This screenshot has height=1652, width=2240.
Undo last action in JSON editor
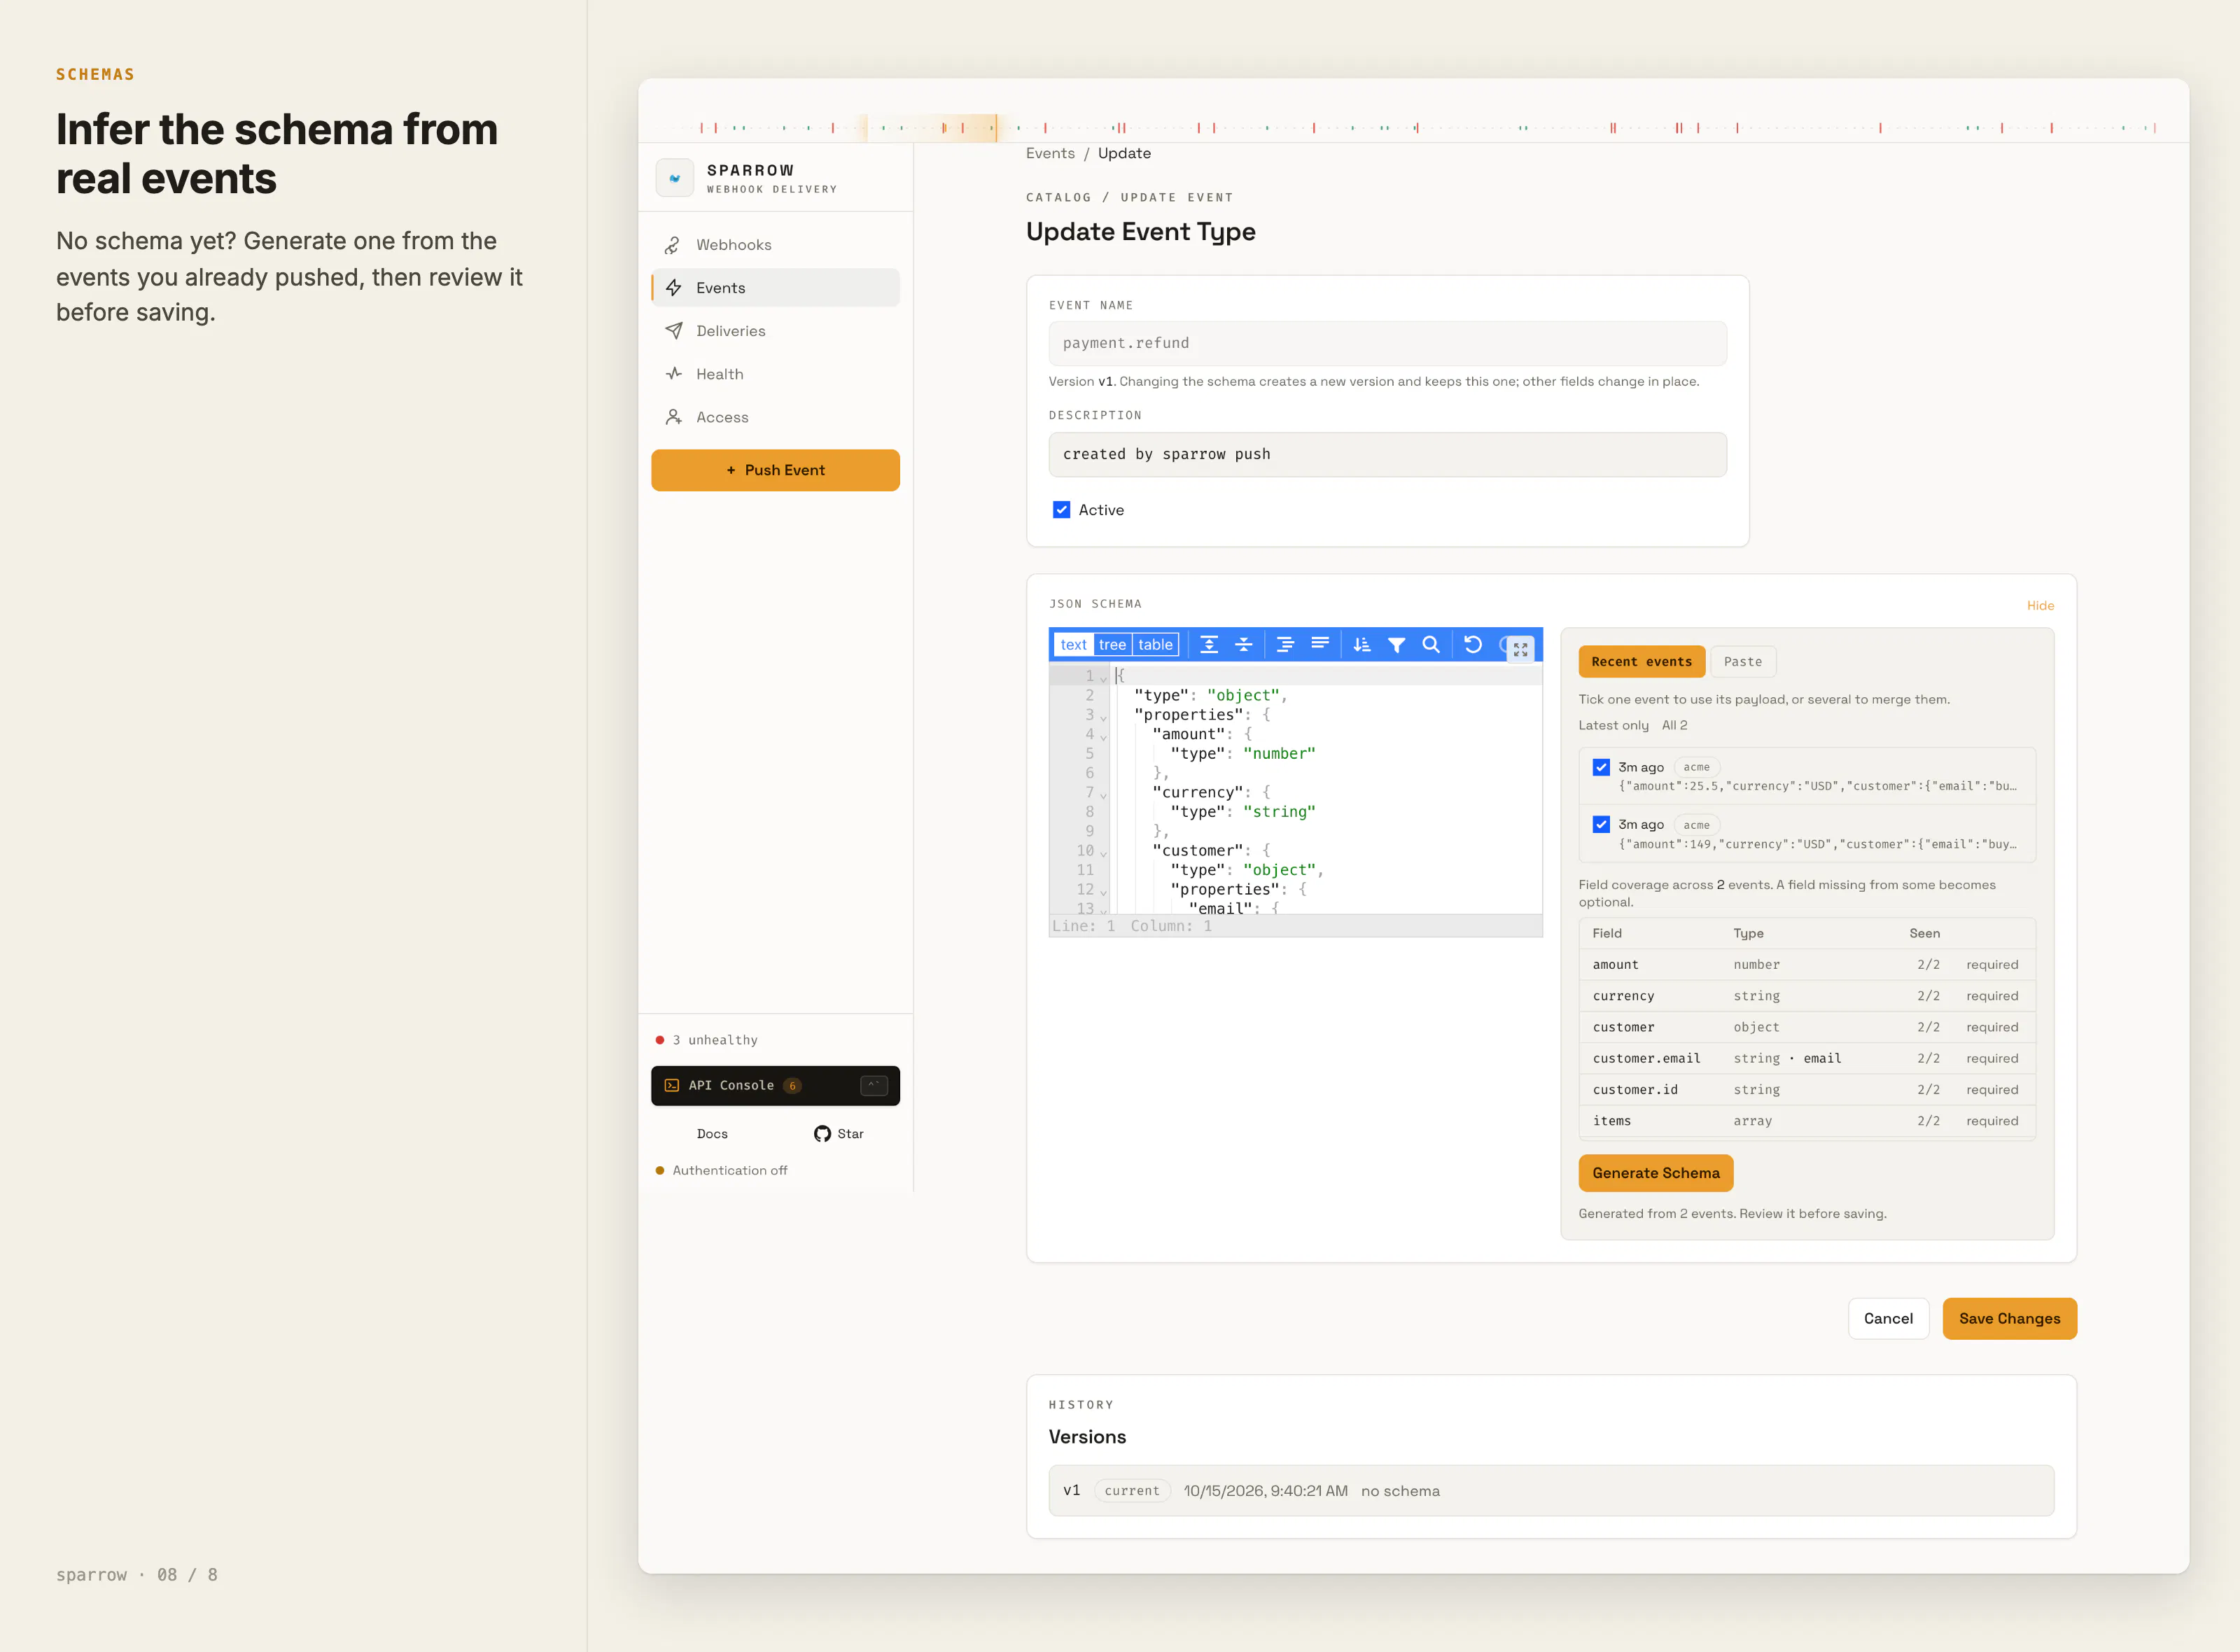pos(1473,645)
